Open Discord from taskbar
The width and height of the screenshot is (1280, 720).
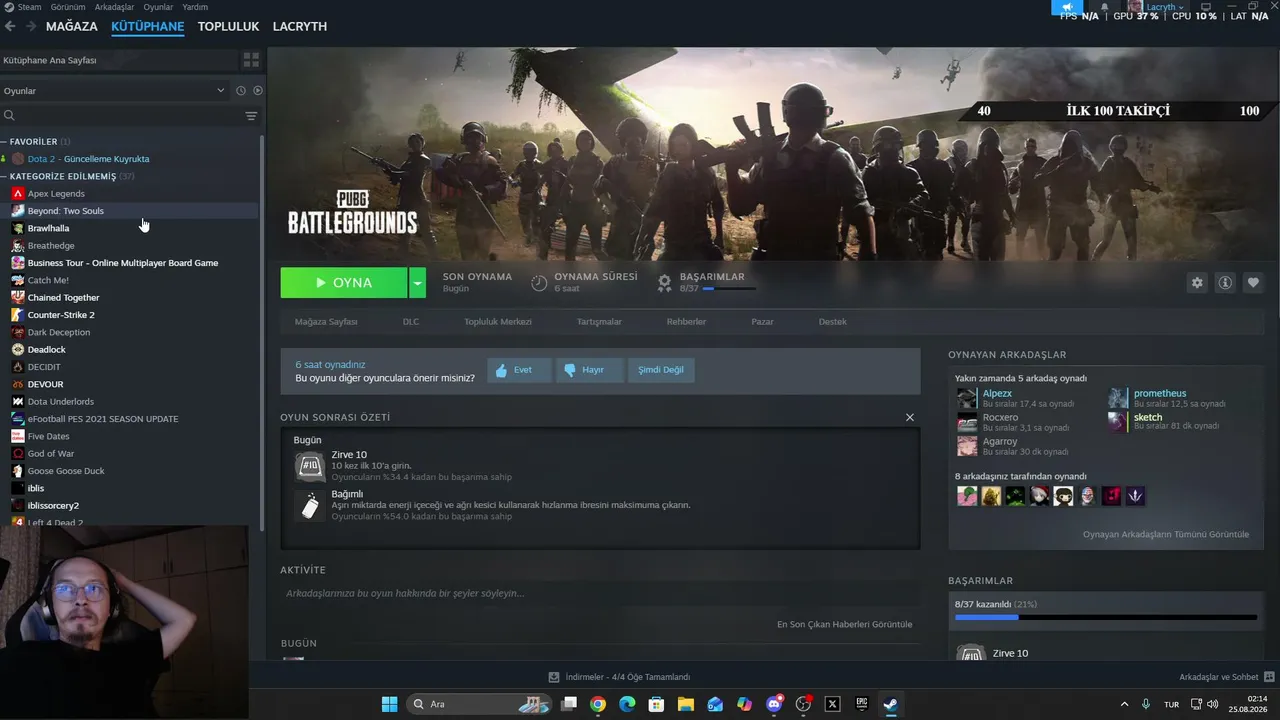(x=774, y=704)
